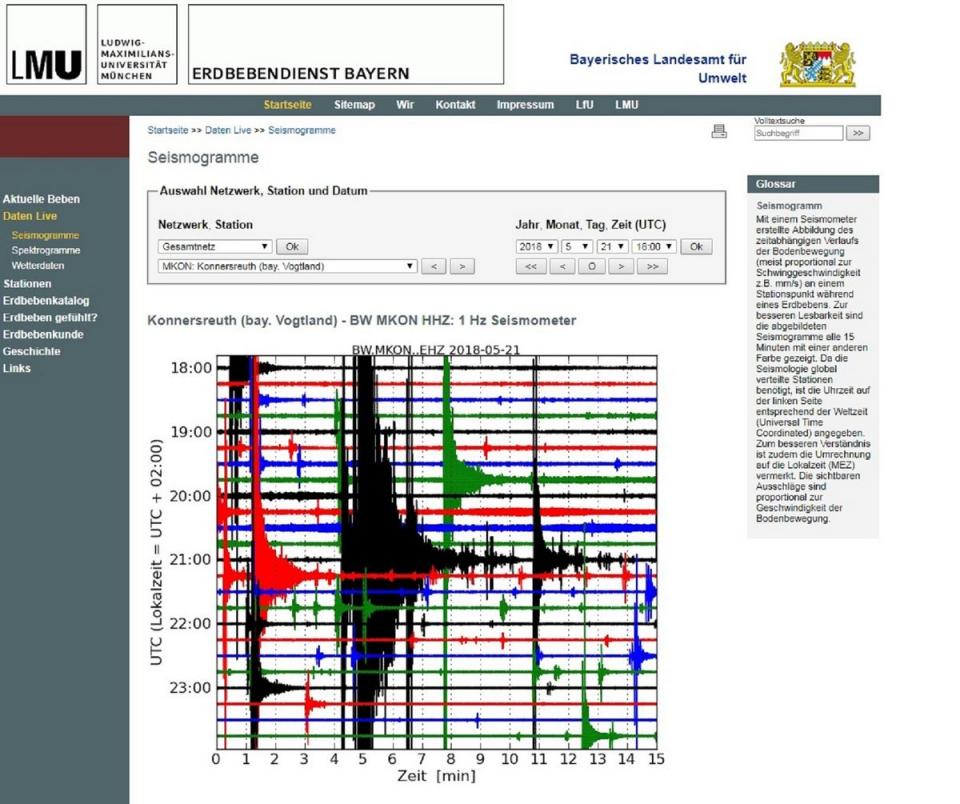Click the Konnersreuth station heading text
960x804 pixels.
pyautogui.click(x=362, y=320)
